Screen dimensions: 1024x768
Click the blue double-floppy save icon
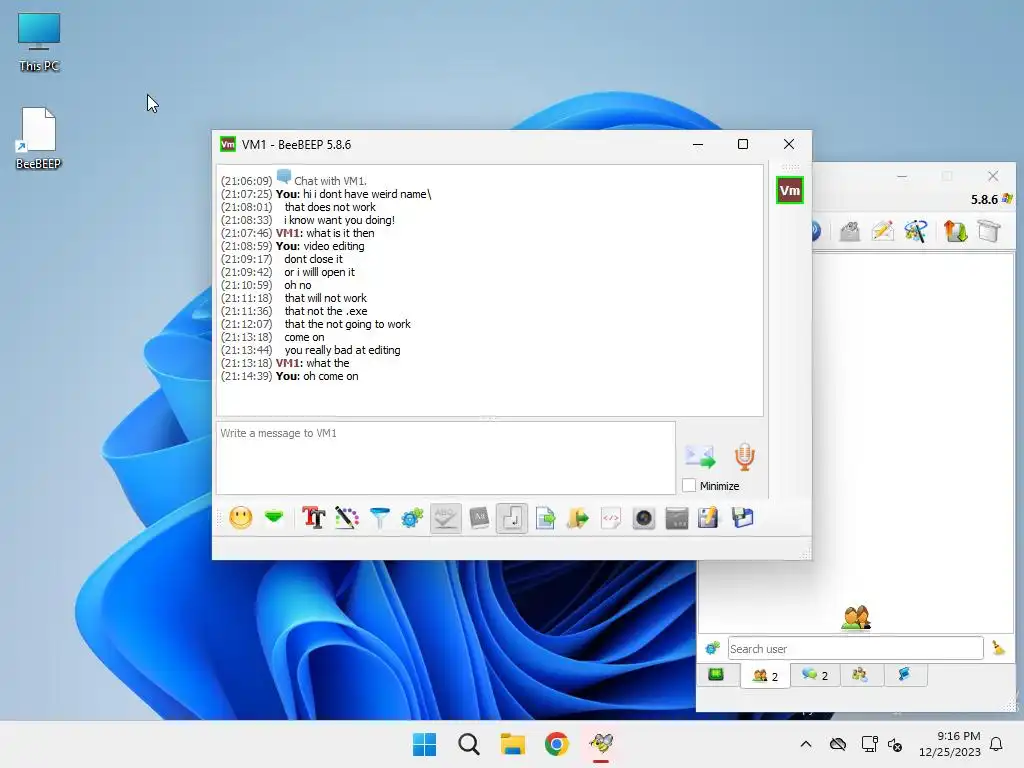[x=743, y=518]
